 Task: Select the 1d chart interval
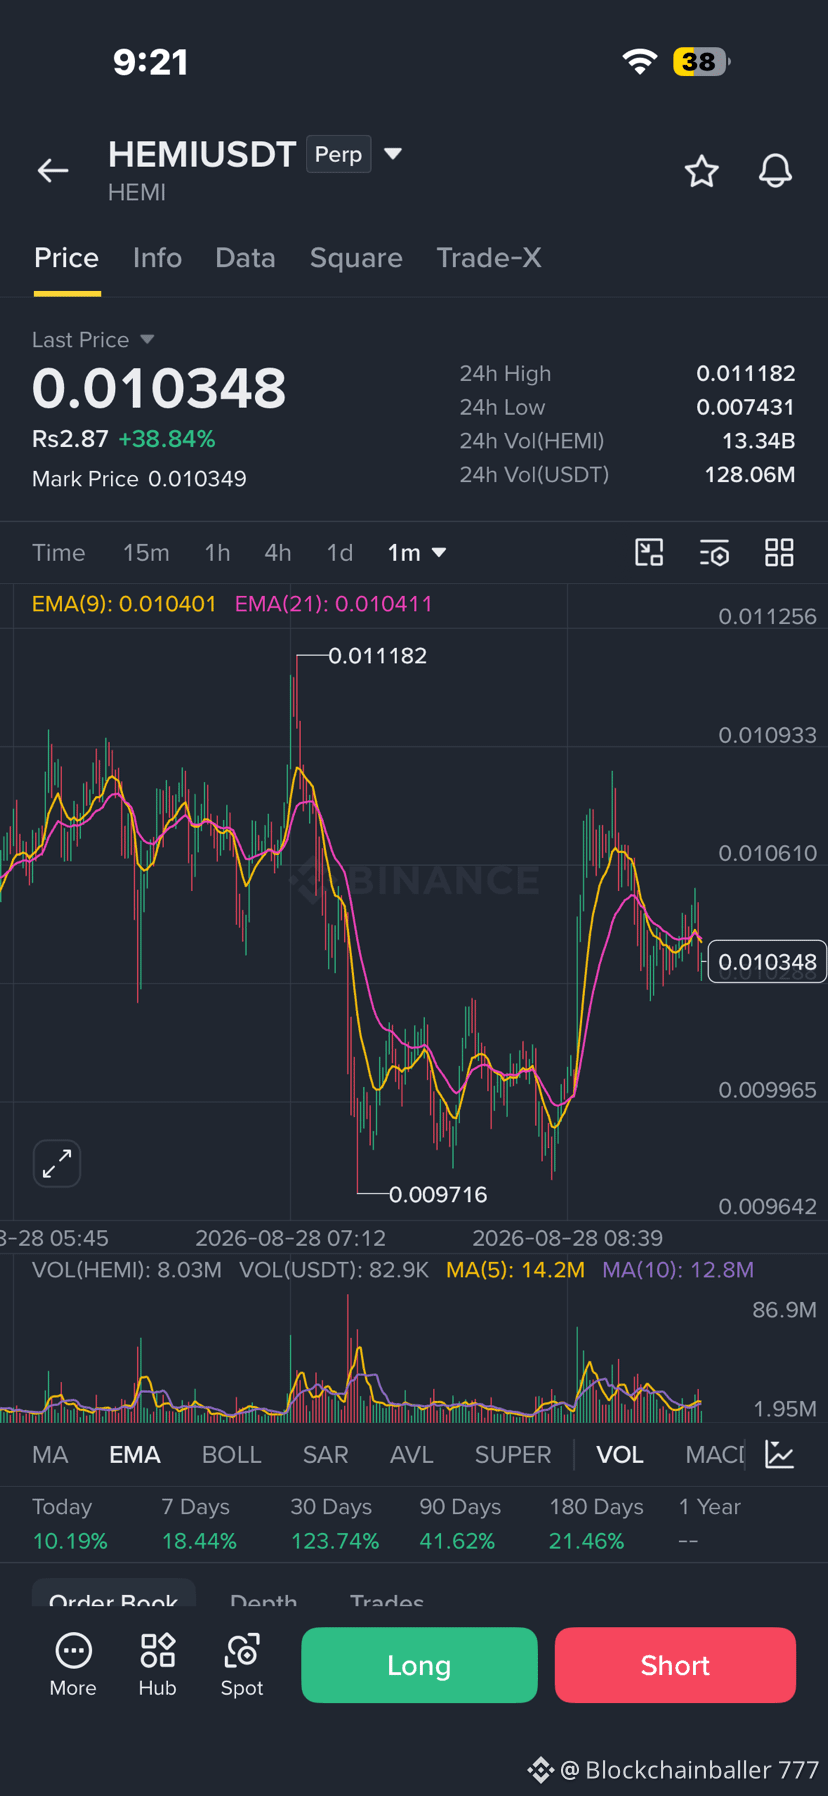pyautogui.click(x=340, y=553)
